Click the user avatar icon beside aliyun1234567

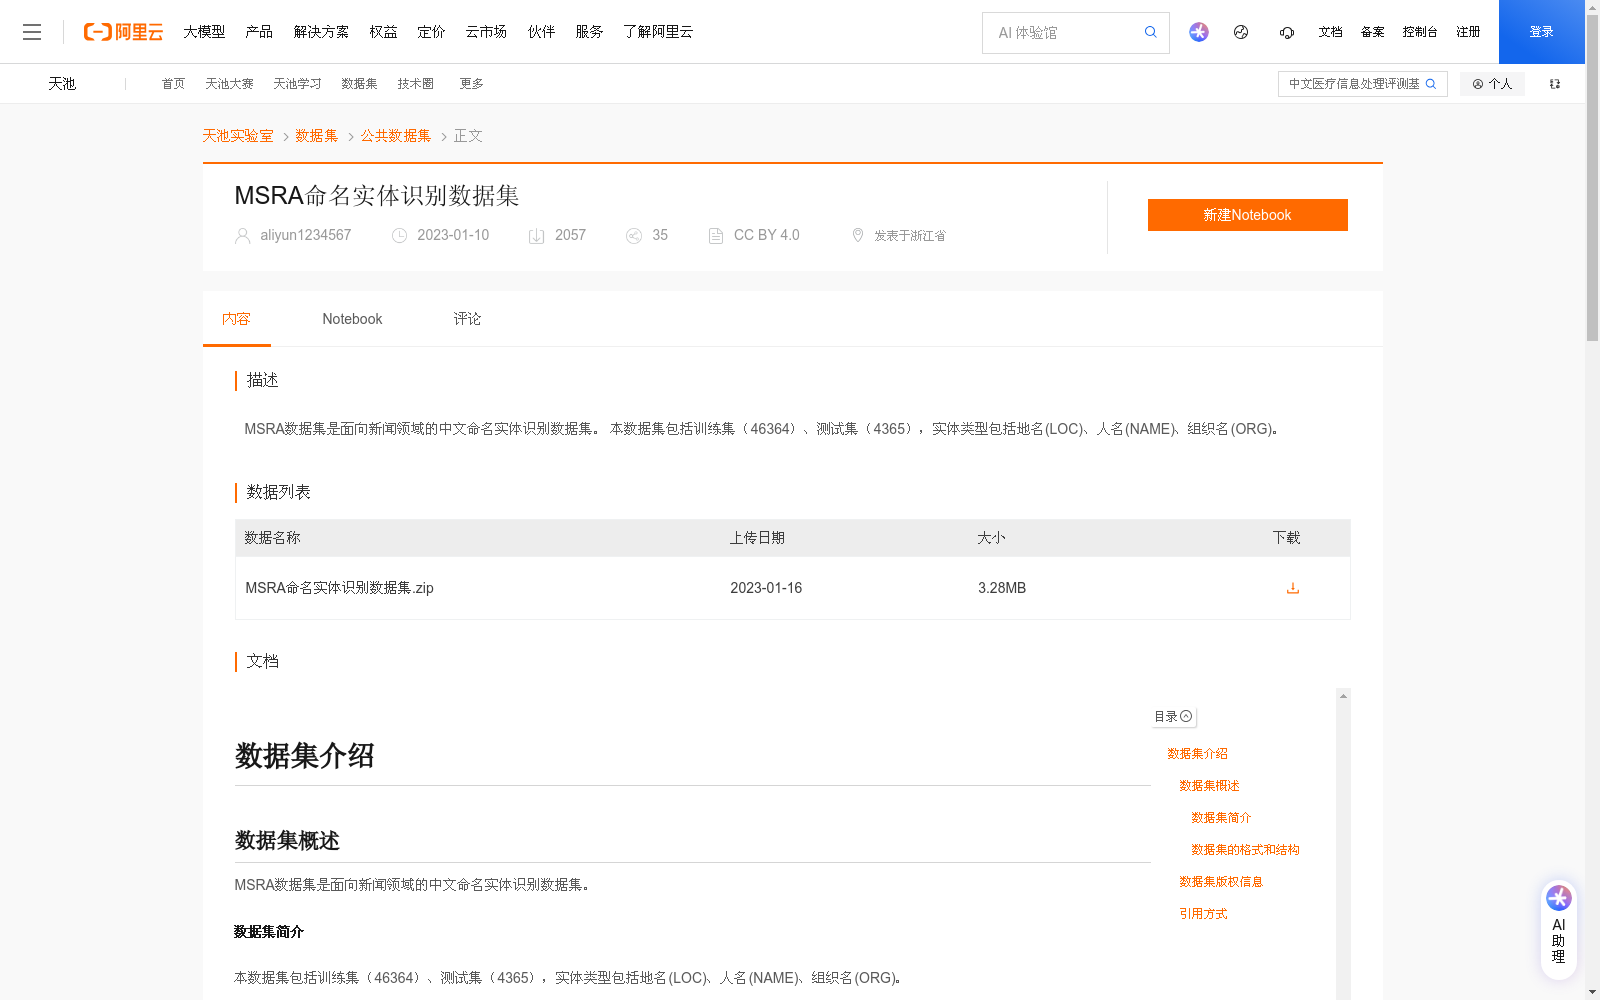pyautogui.click(x=243, y=236)
